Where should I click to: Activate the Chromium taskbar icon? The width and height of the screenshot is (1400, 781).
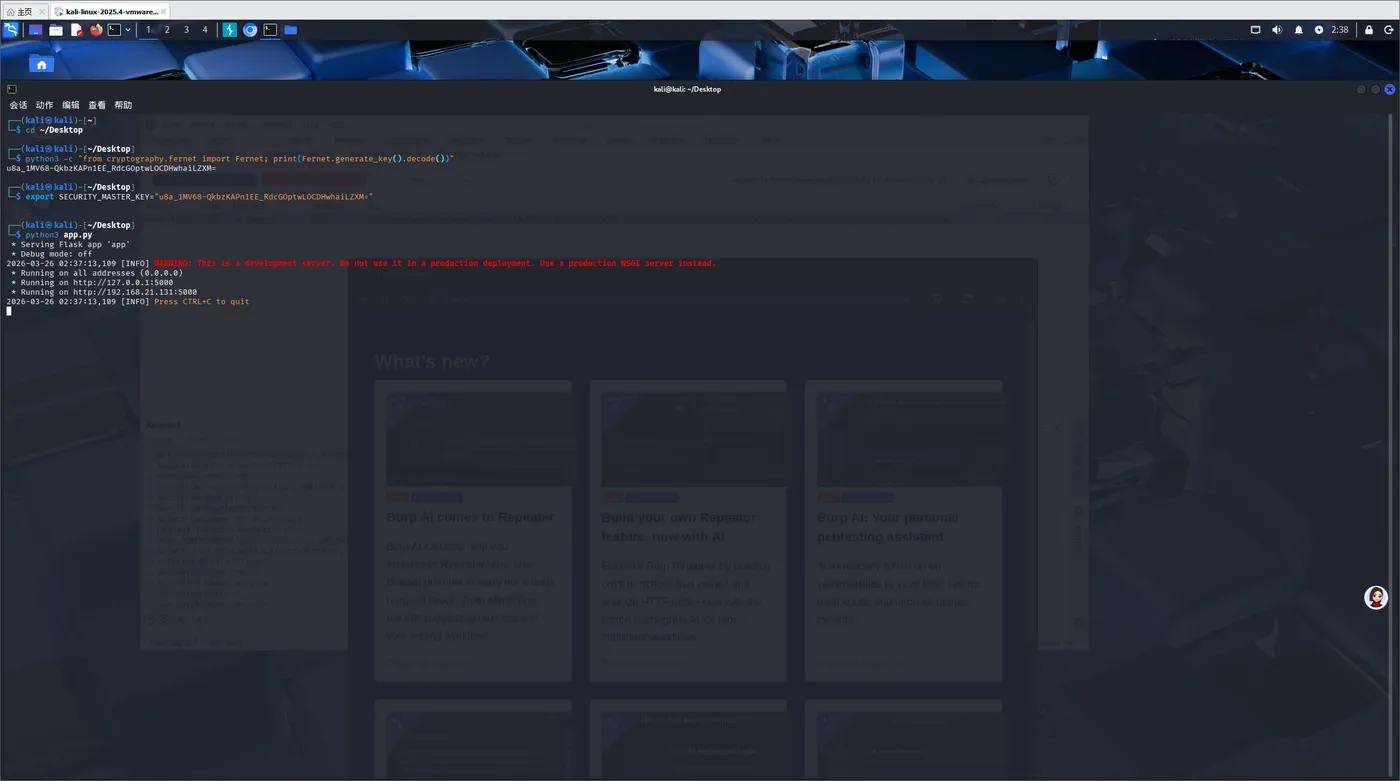[x=250, y=30]
